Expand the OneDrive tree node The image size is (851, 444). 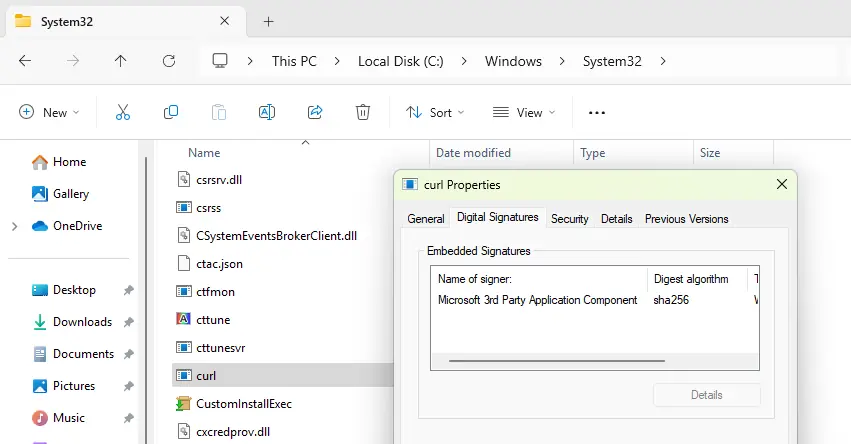coord(15,226)
